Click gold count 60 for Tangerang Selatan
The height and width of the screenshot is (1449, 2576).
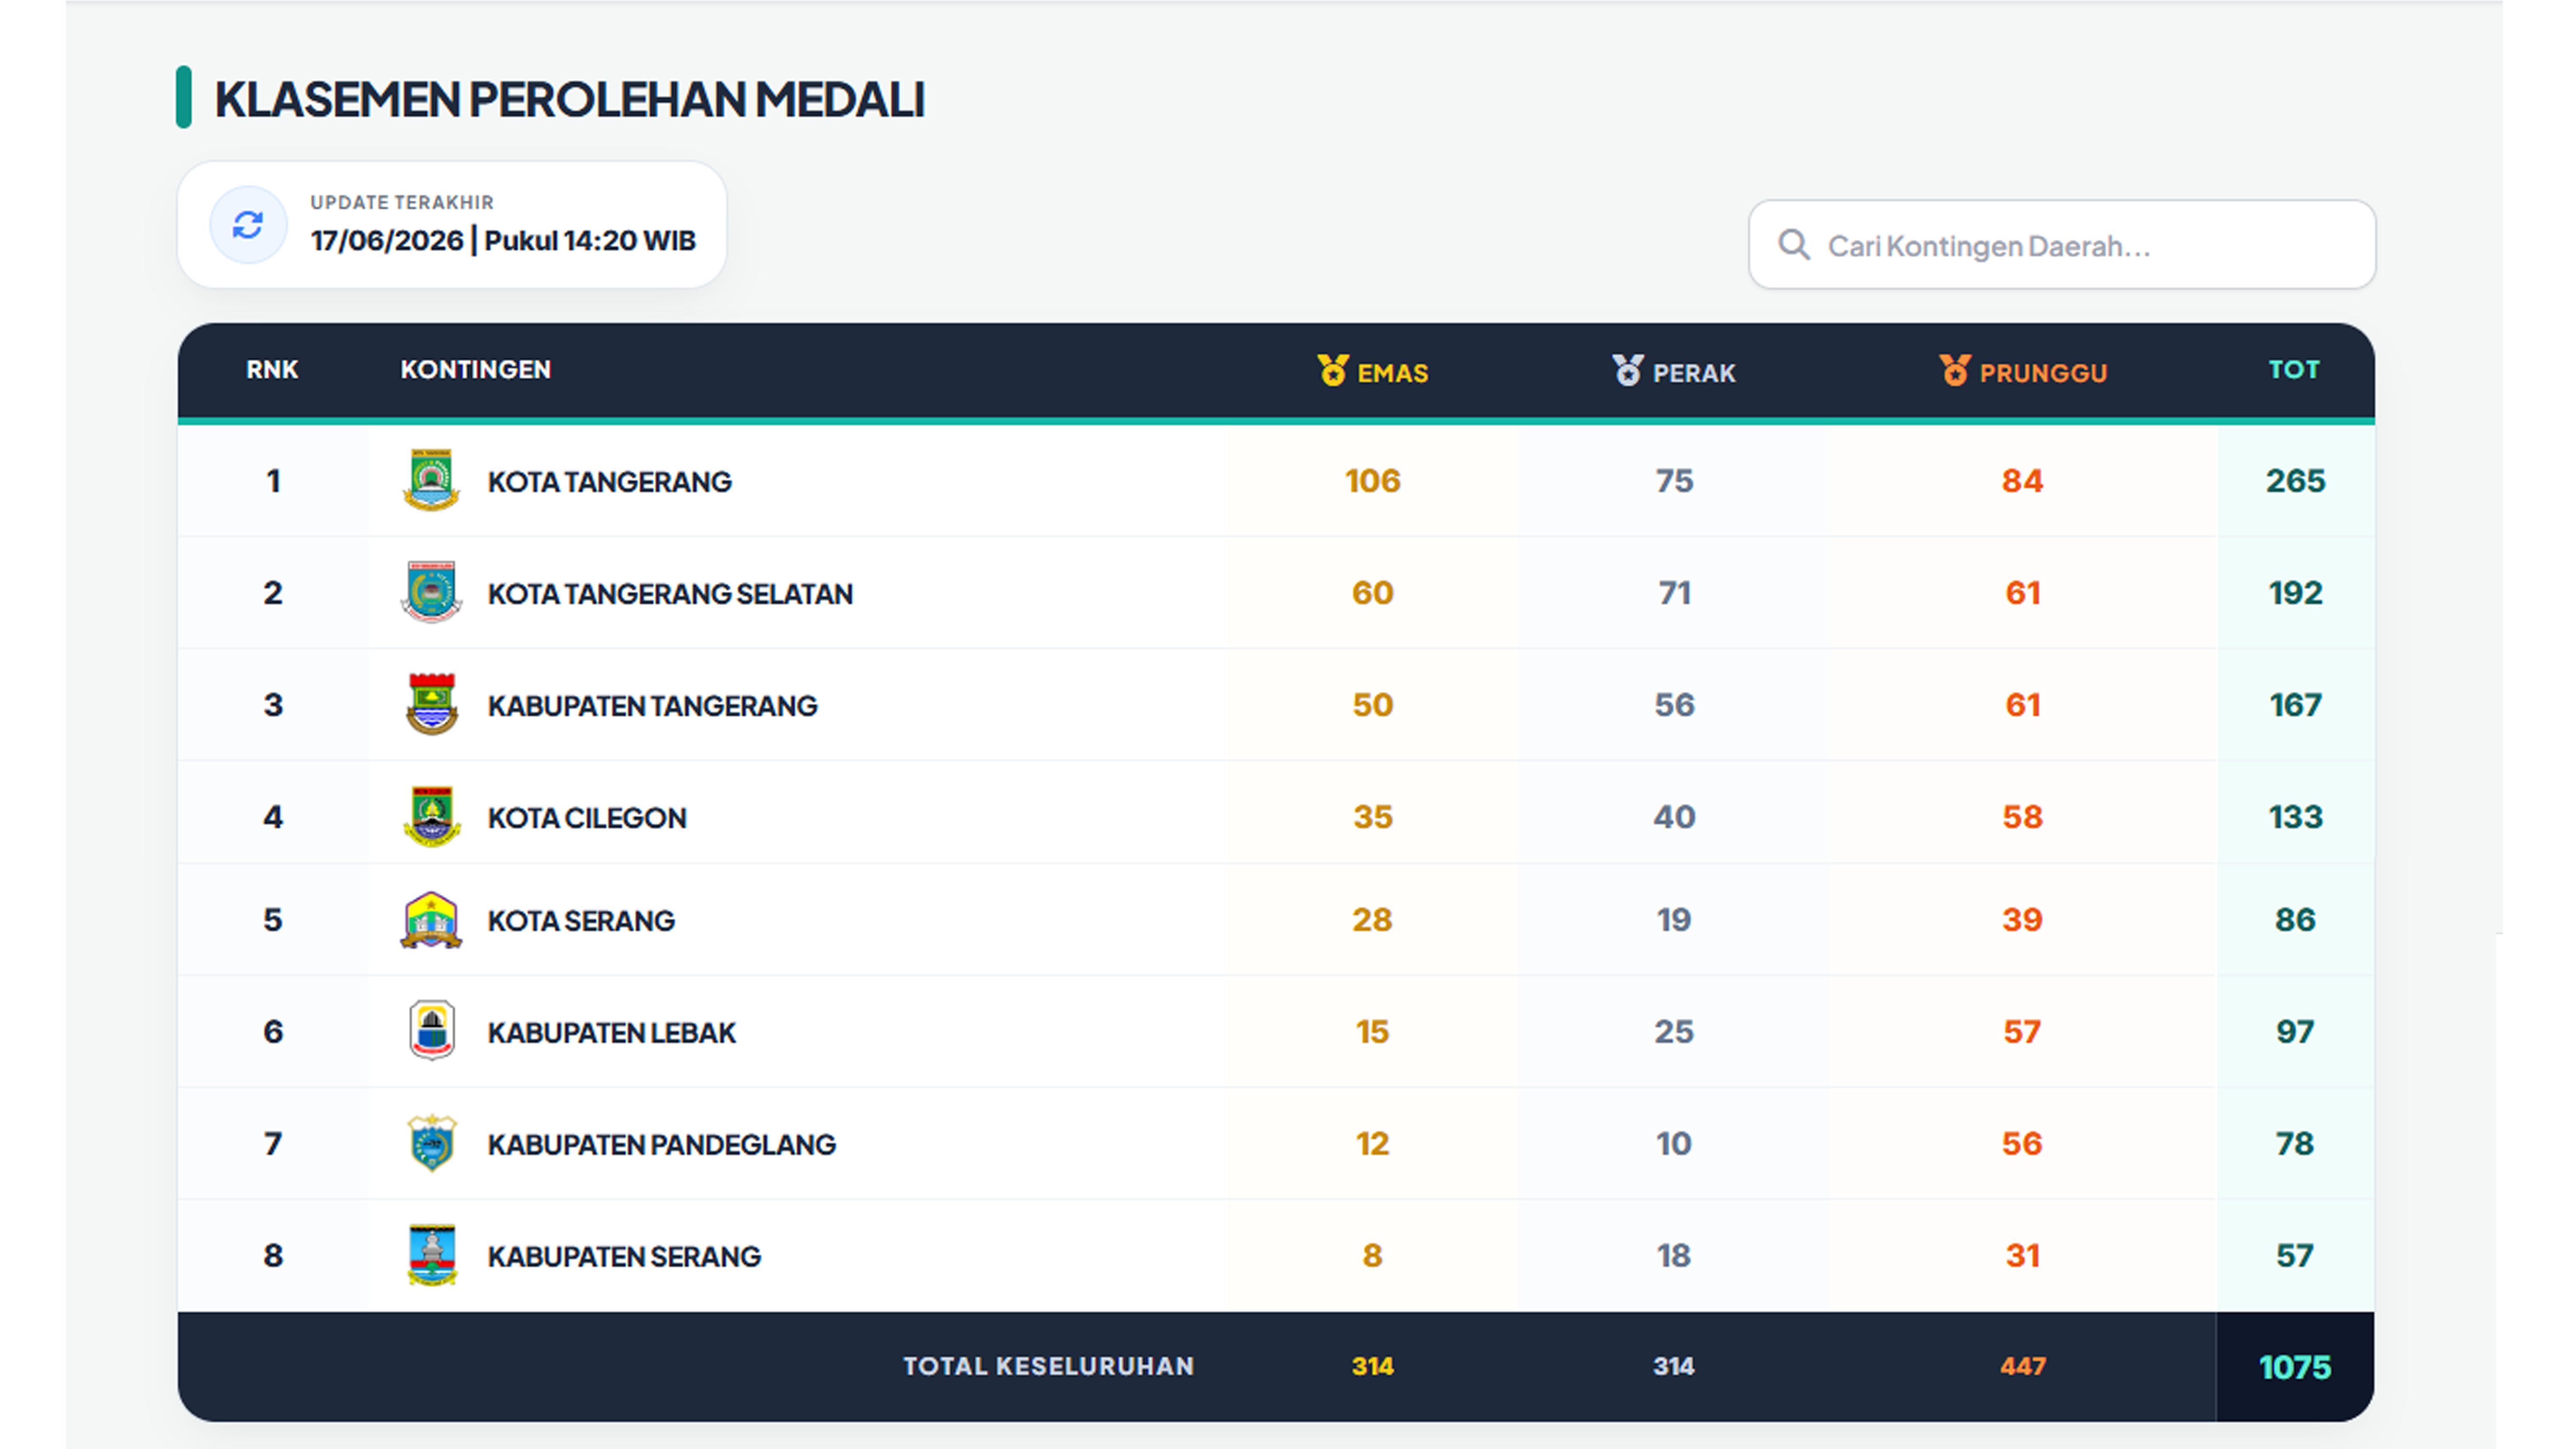click(1373, 593)
